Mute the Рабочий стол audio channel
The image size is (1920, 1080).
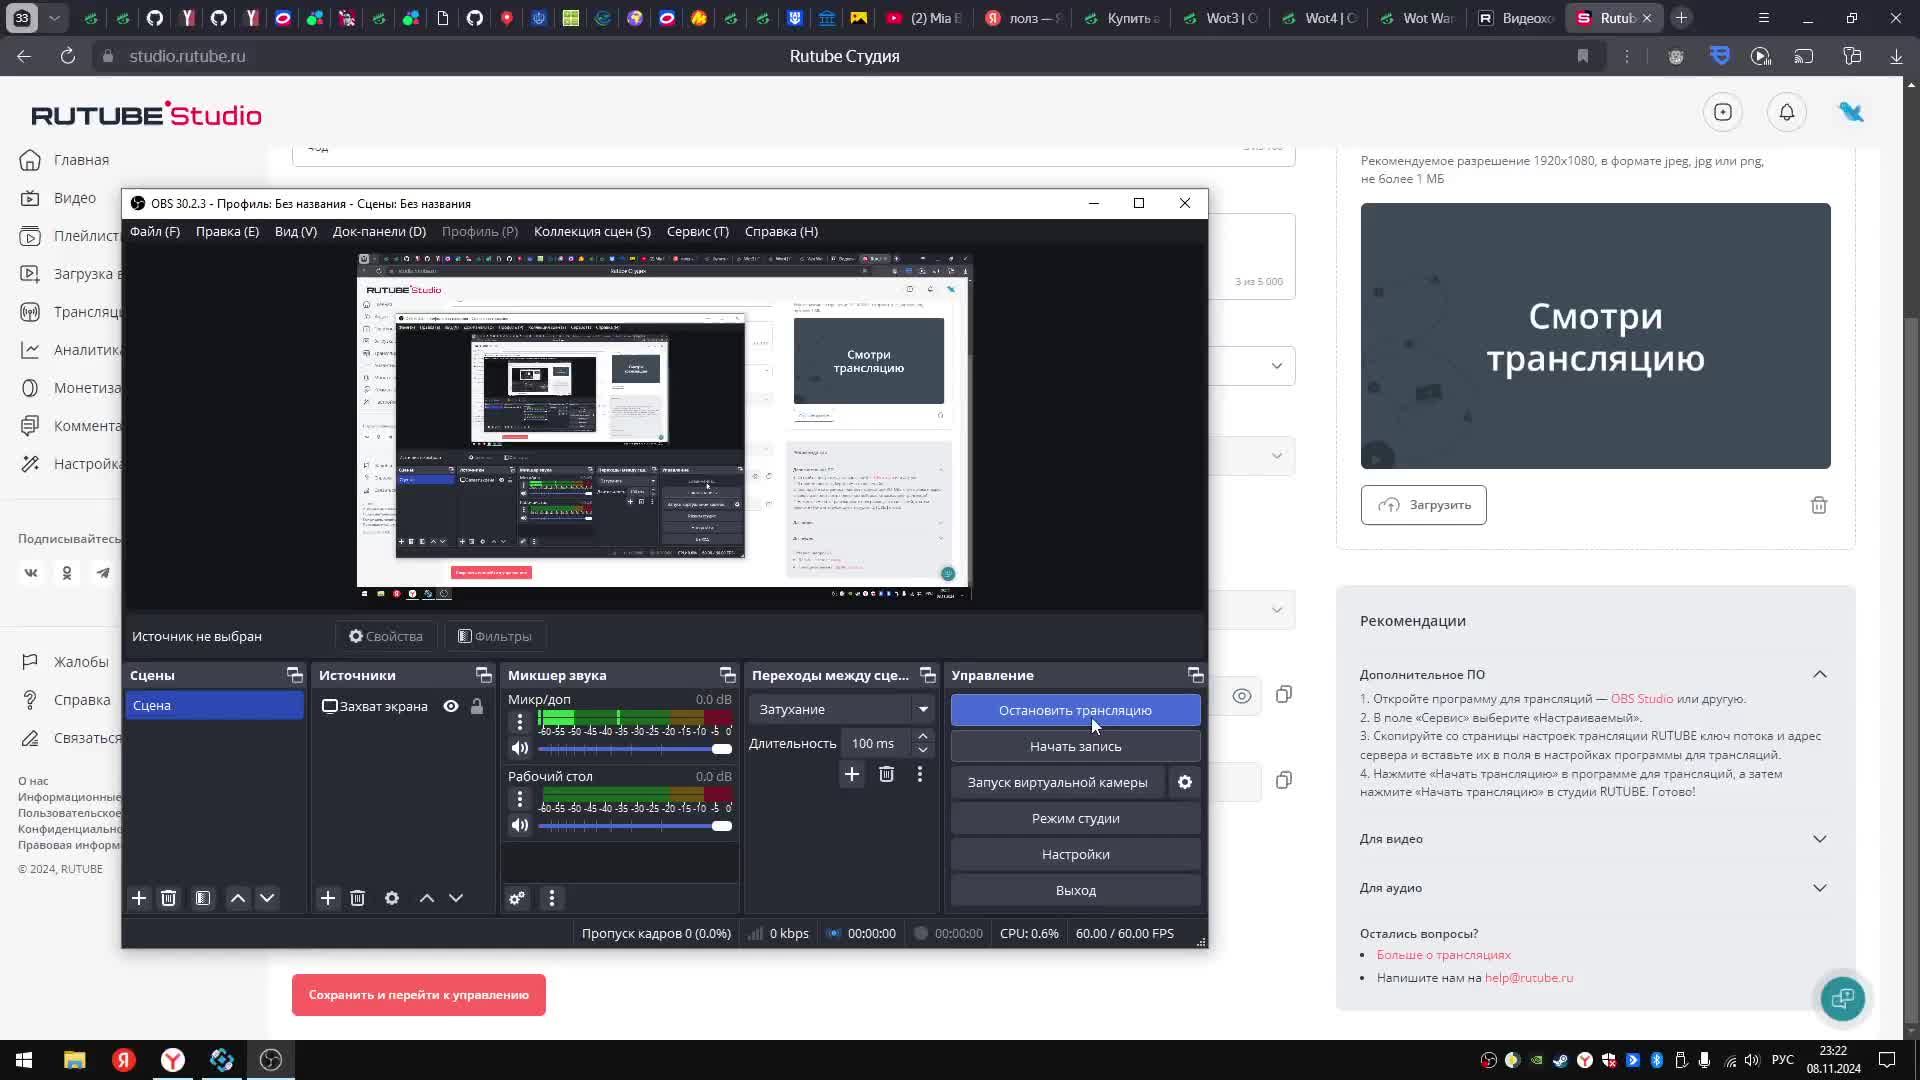click(x=519, y=825)
